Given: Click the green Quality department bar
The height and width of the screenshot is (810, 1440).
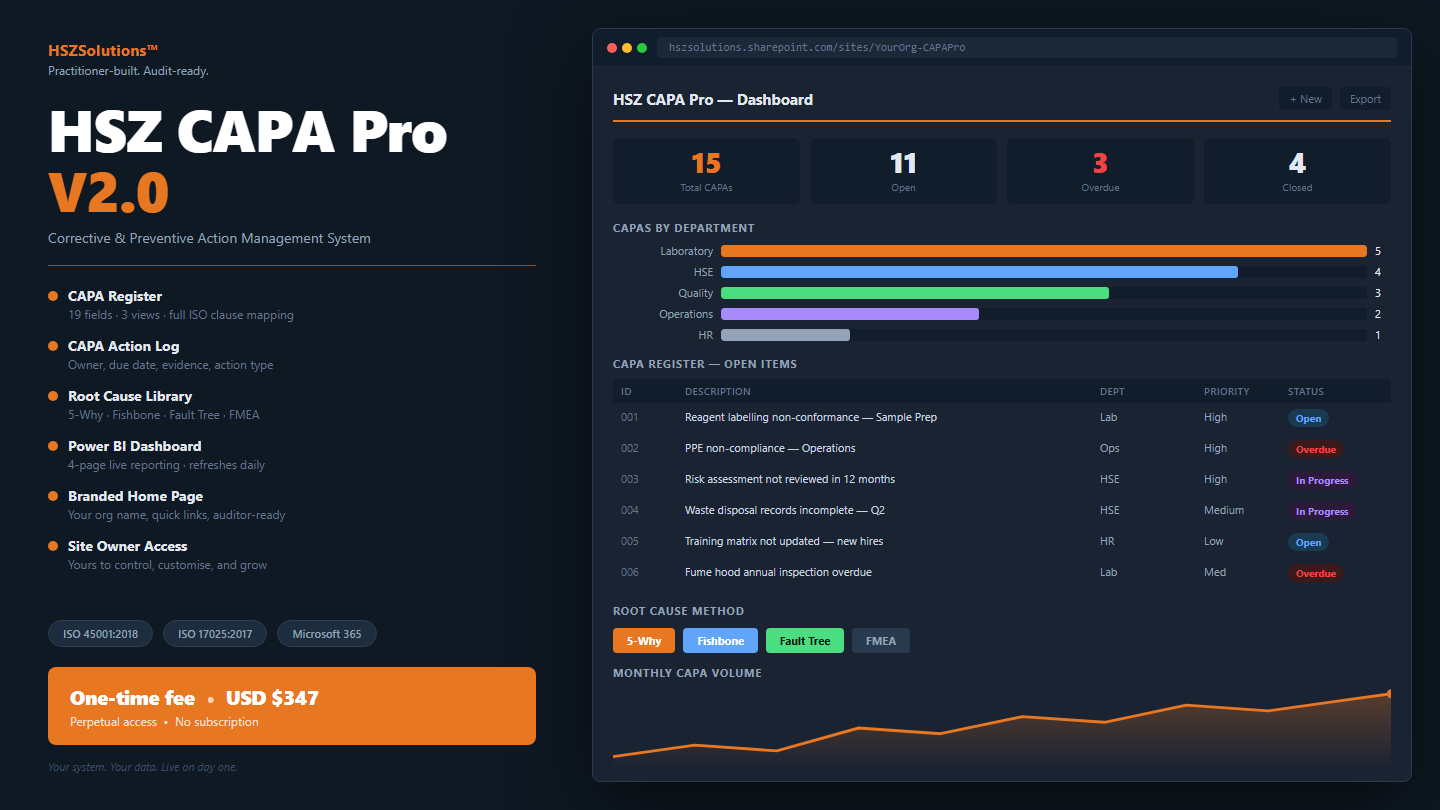Looking at the screenshot, I should point(915,293).
